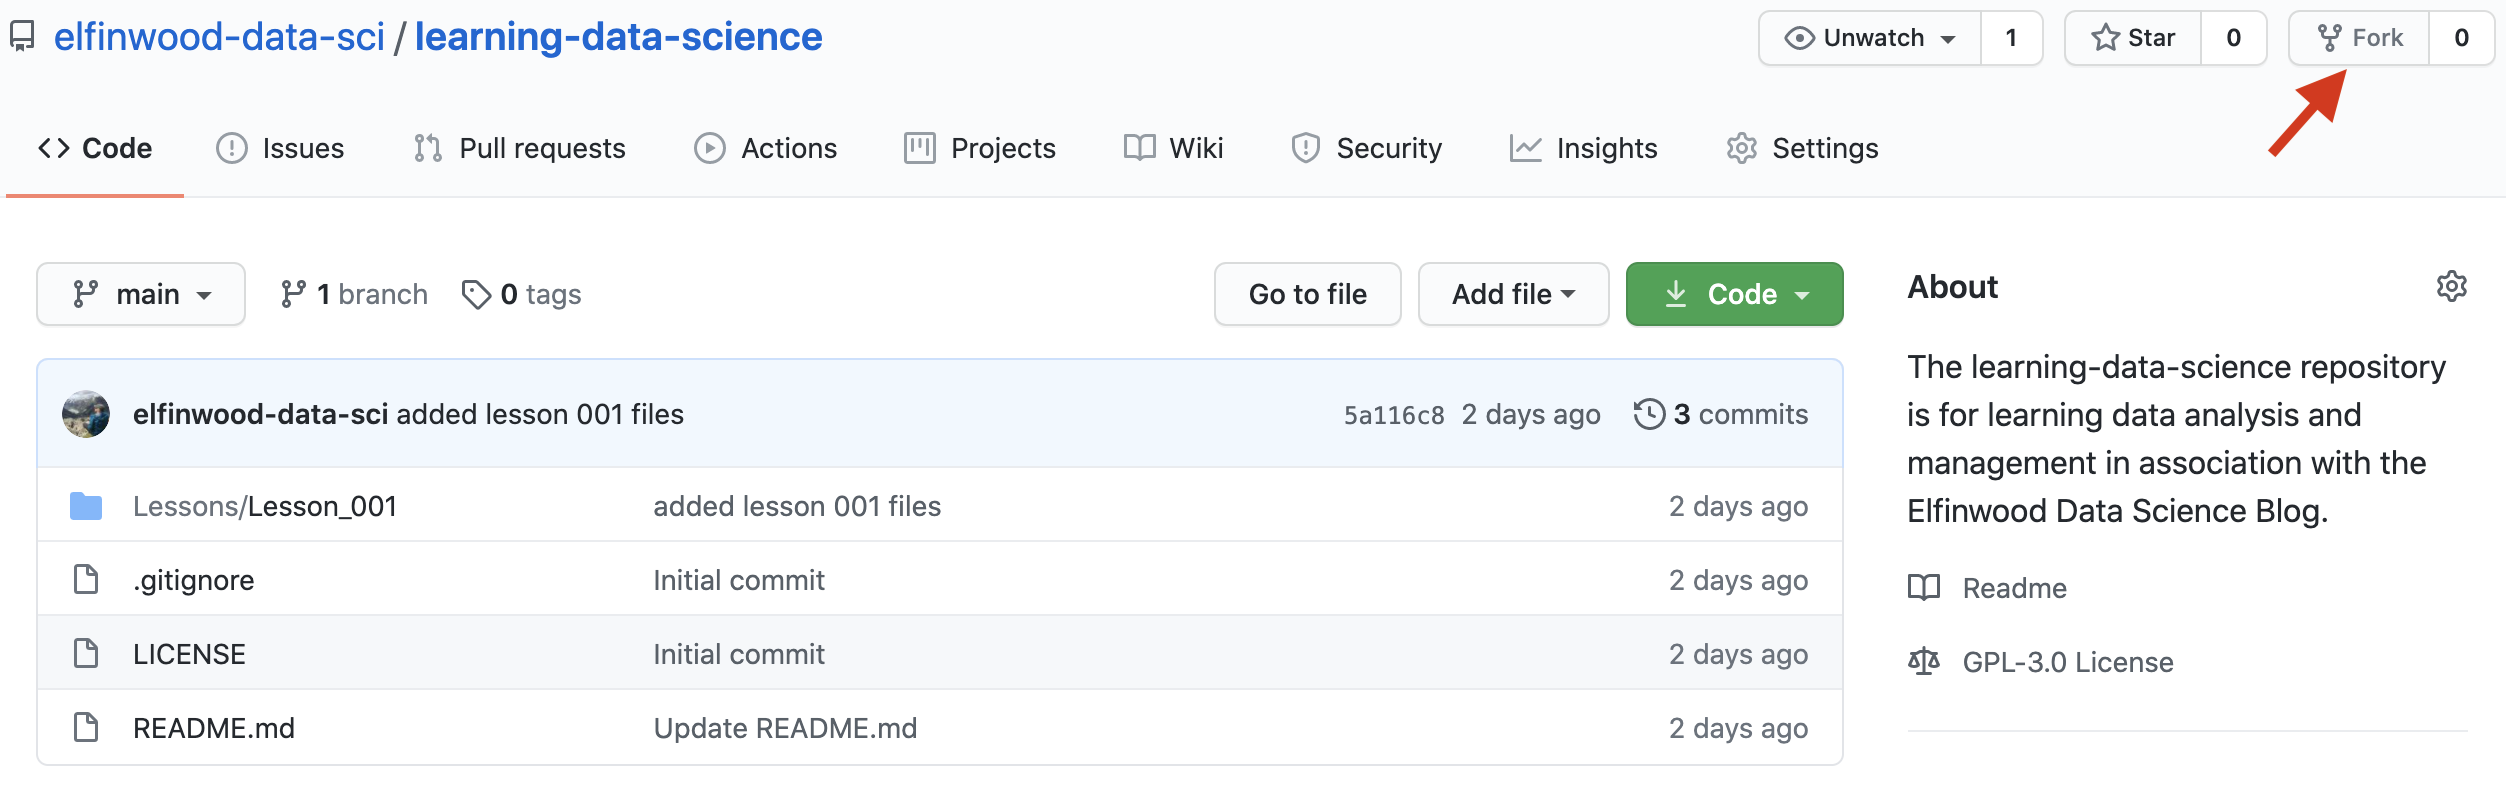
Task: Click the repository book icon beside the title
Action: [22, 37]
